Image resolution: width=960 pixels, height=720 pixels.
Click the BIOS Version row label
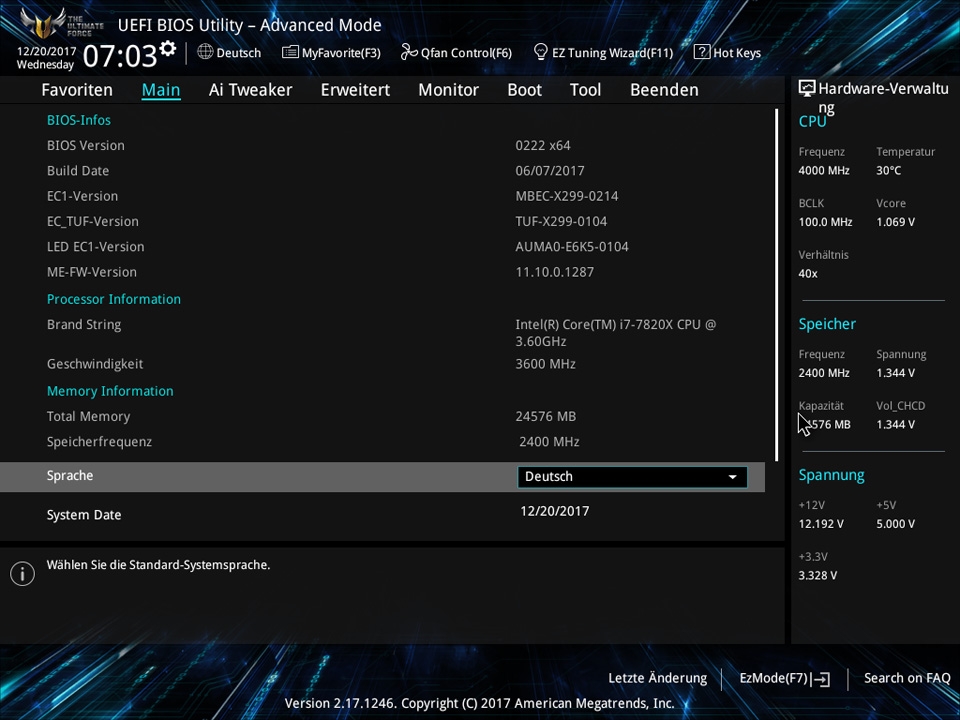(86, 146)
